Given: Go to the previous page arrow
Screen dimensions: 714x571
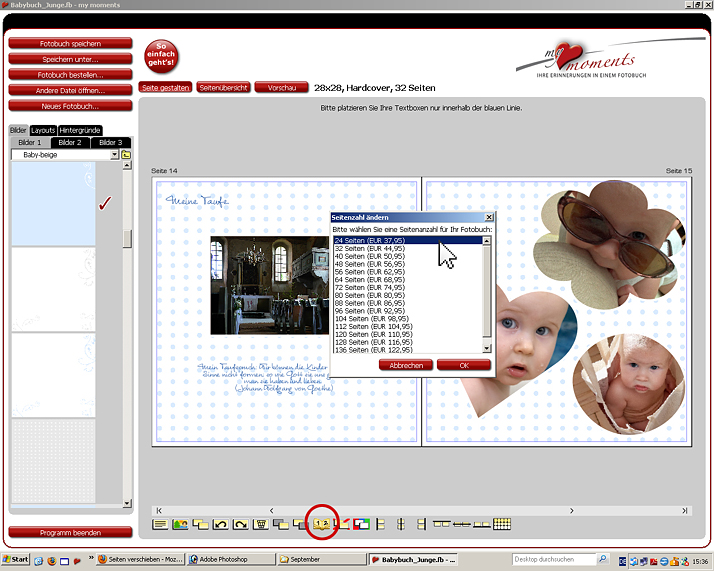Looking at the screenshot, I should tap(271, 510).
